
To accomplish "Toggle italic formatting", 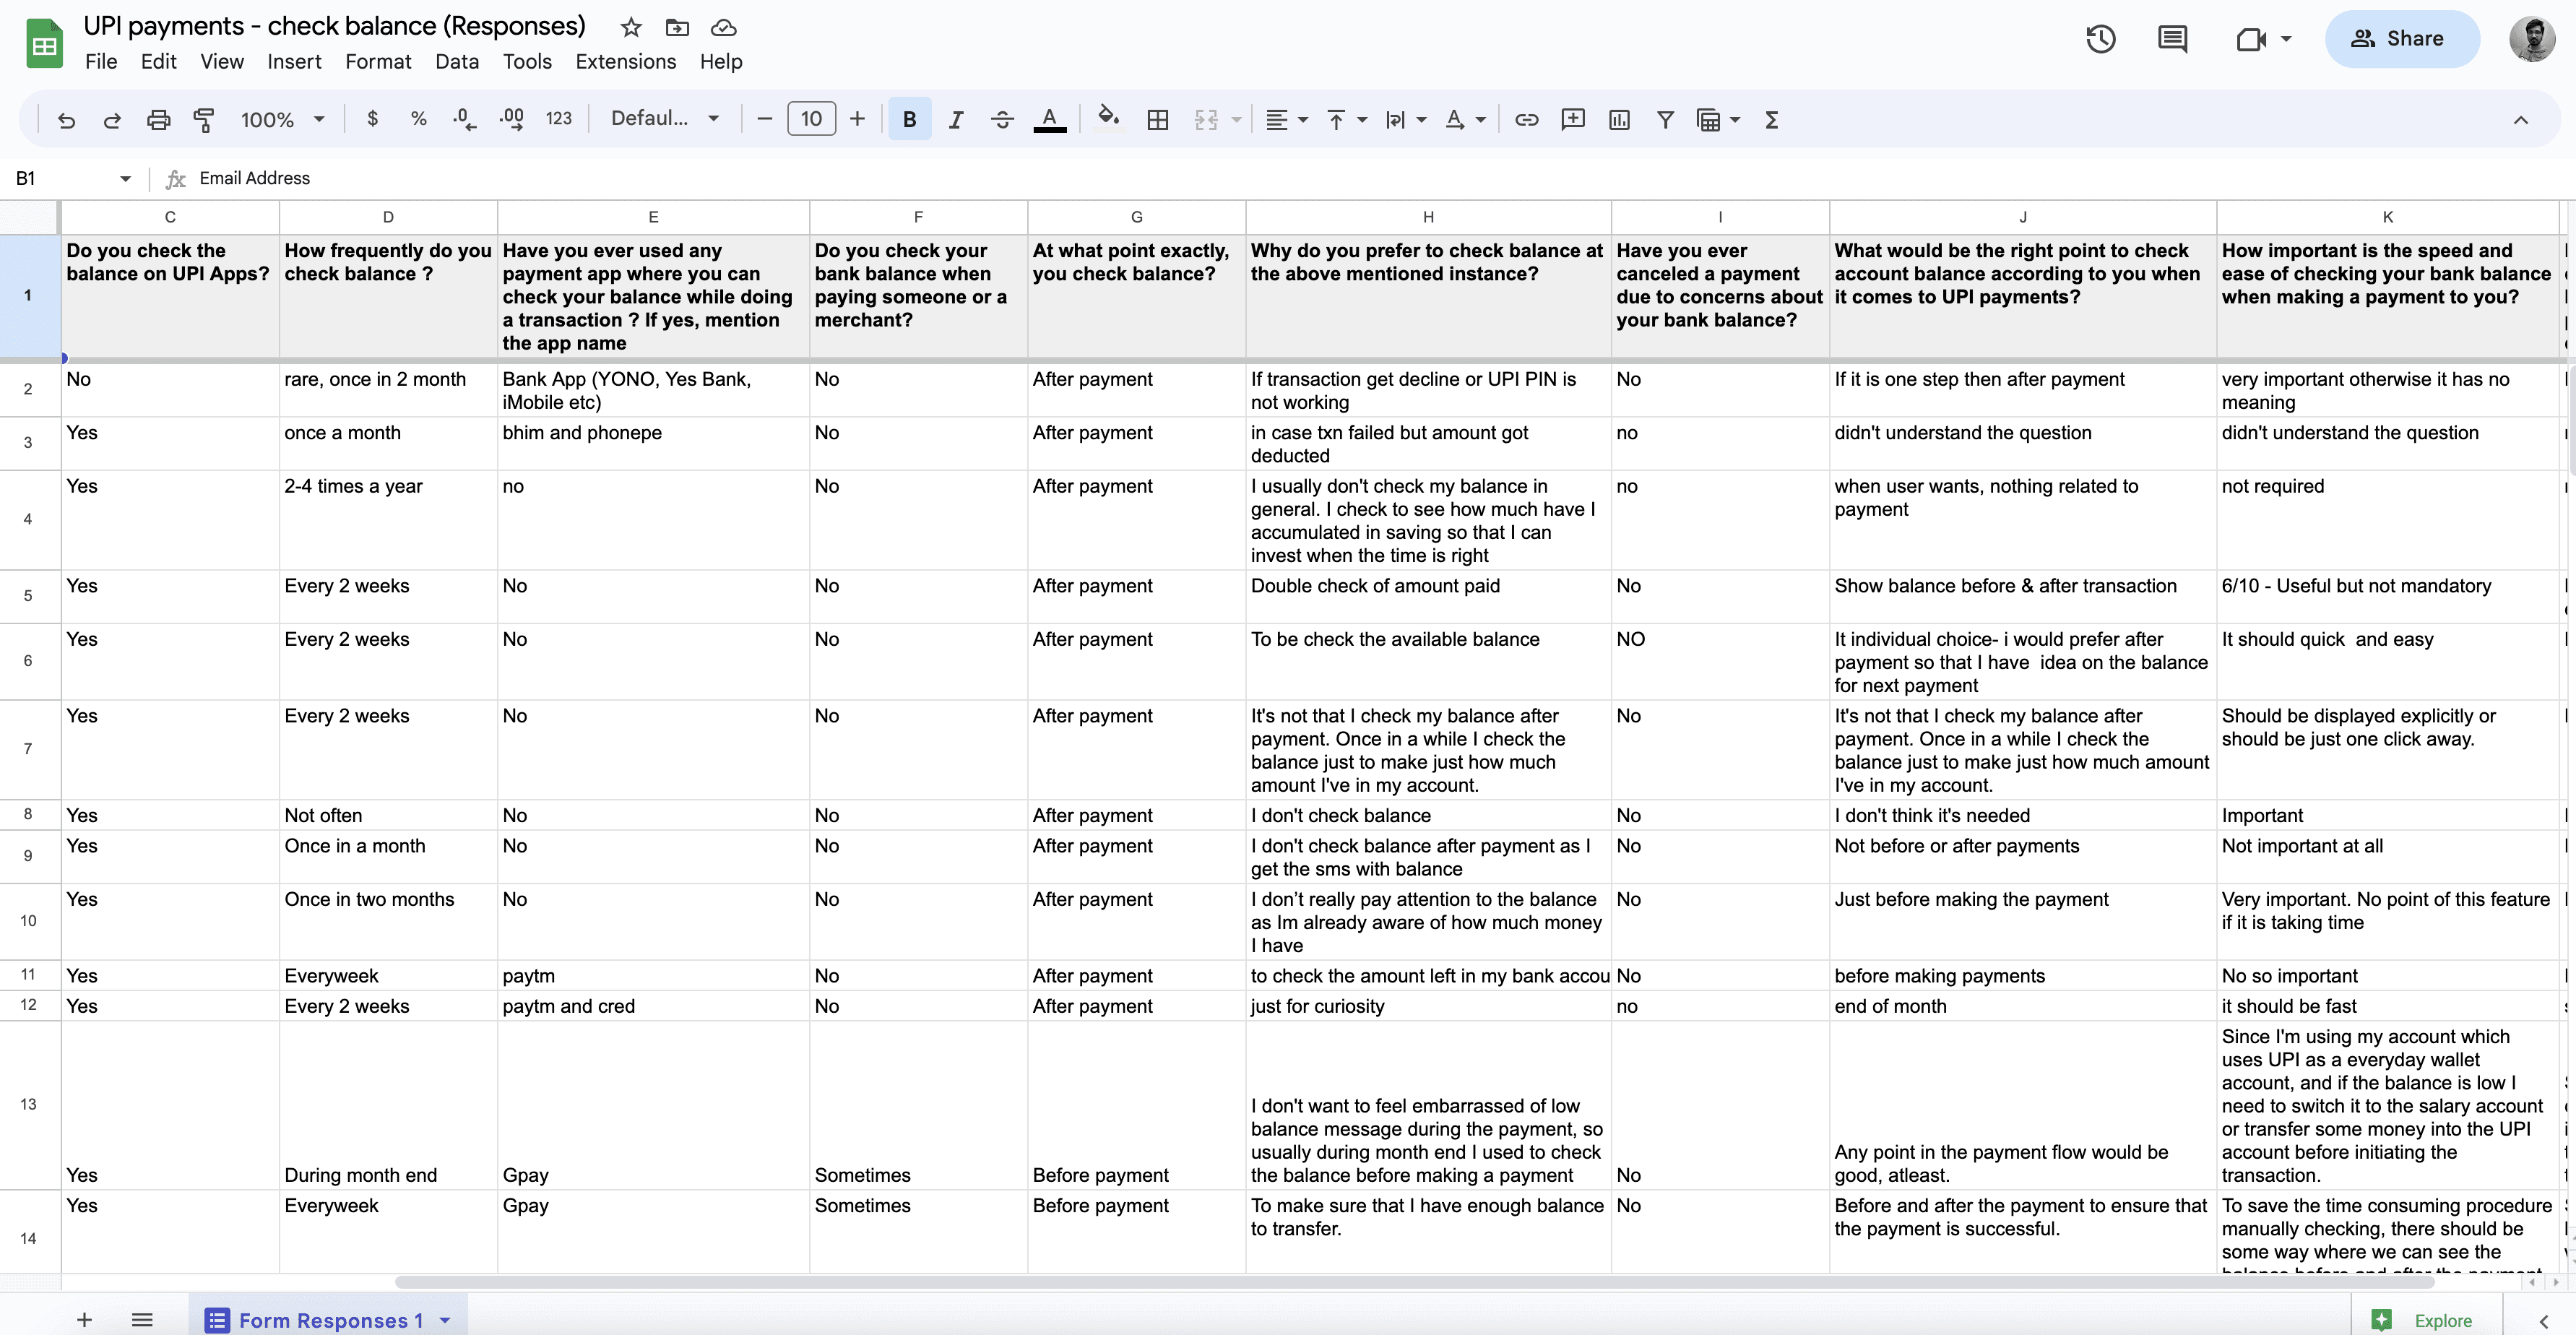I will tap(955, 120).
